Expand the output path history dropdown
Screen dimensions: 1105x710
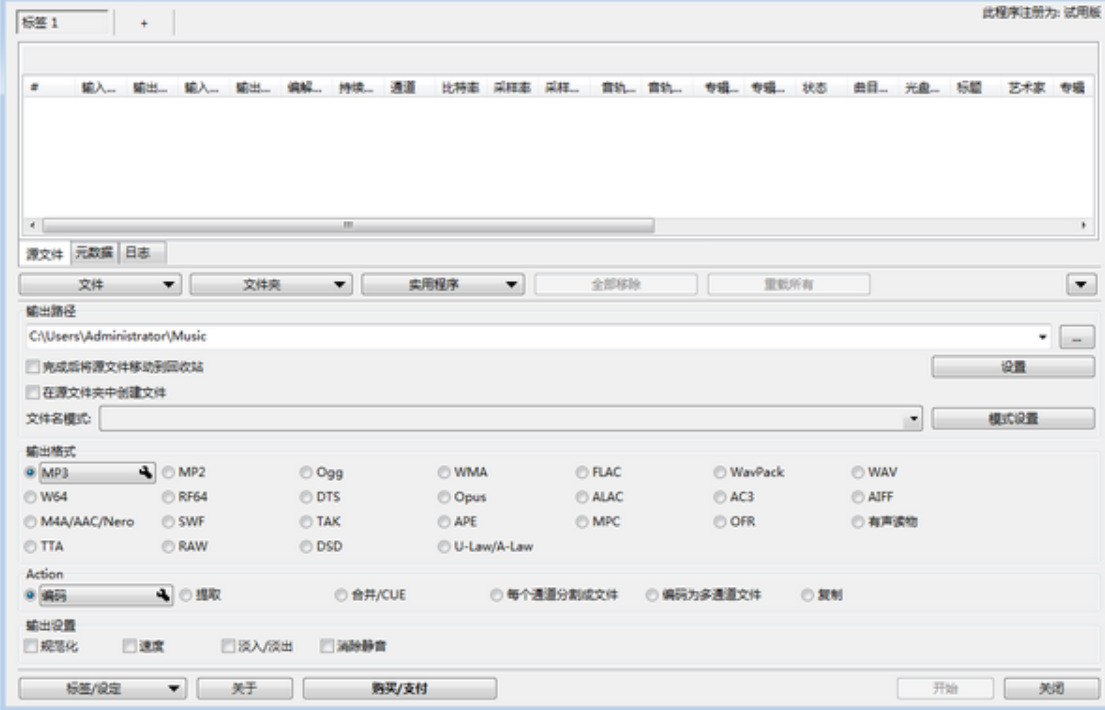click(x=1042, y=337)
